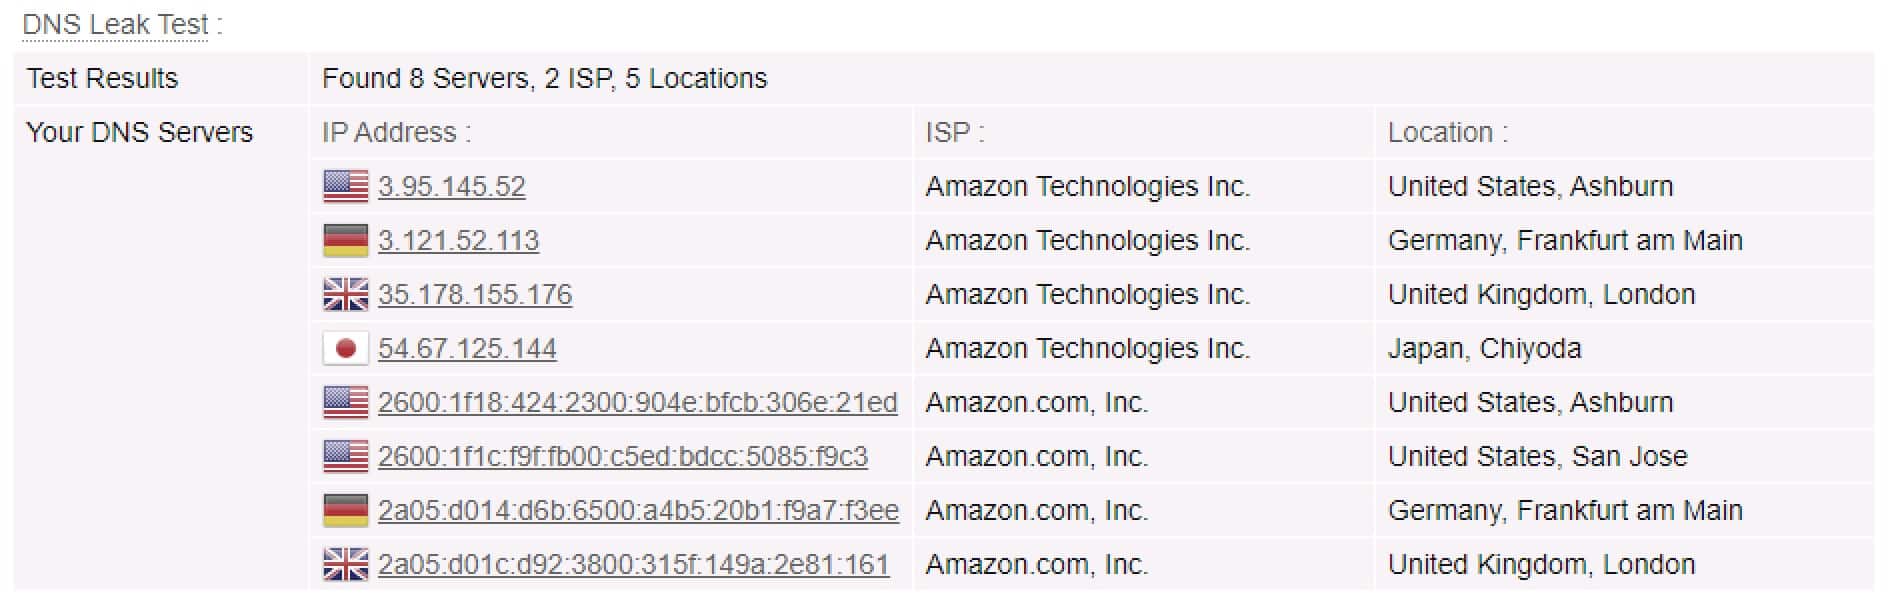Follow the 2a05:d01c:d92:3800:315f:149a:2e81:161 link

(x=633, y=565)
